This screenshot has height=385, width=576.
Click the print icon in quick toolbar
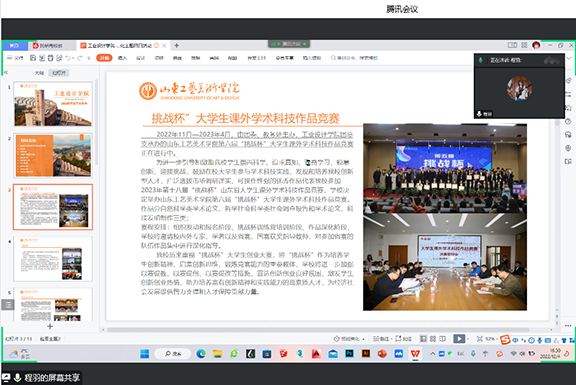50,58
